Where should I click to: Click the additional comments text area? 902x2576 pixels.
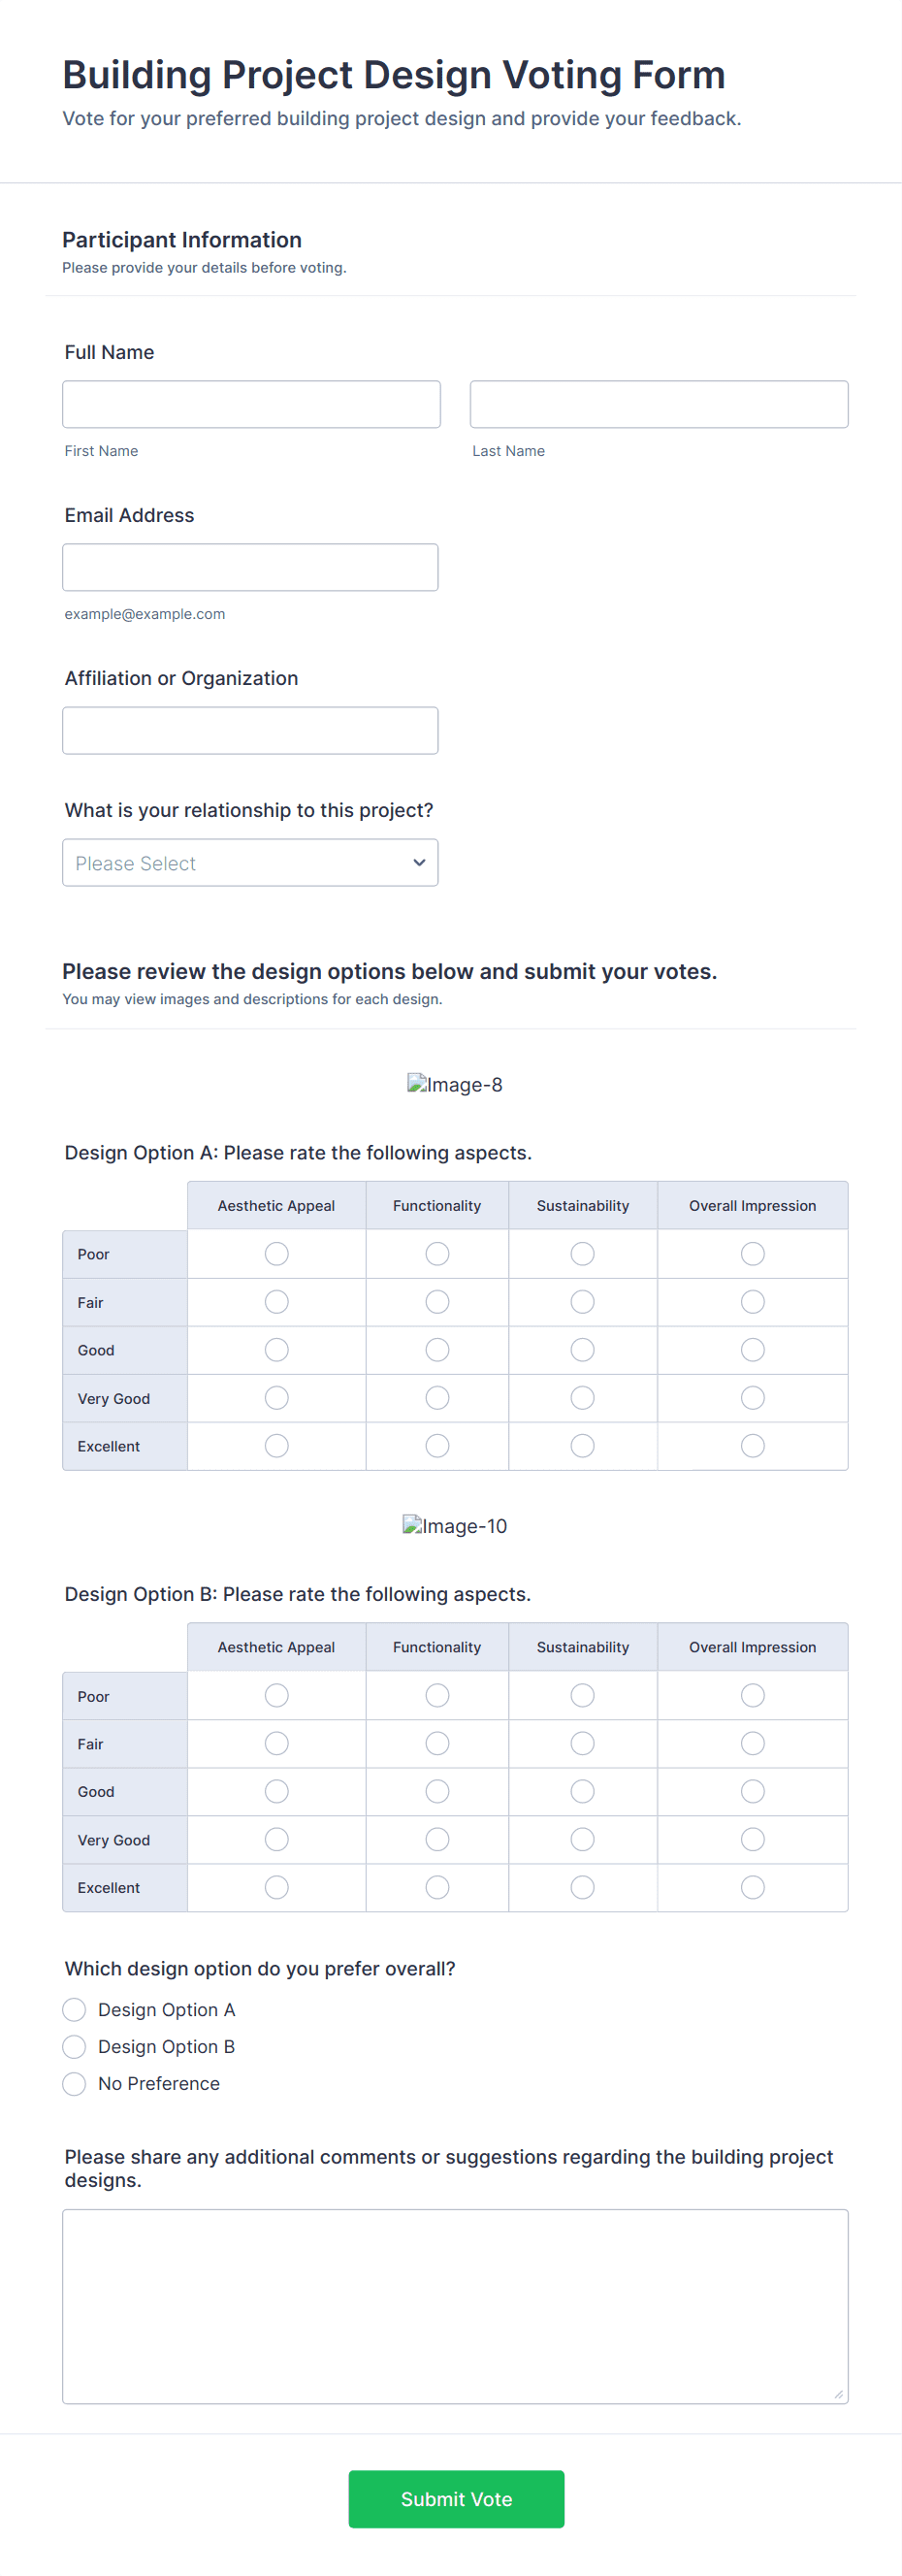(455, 2305)
